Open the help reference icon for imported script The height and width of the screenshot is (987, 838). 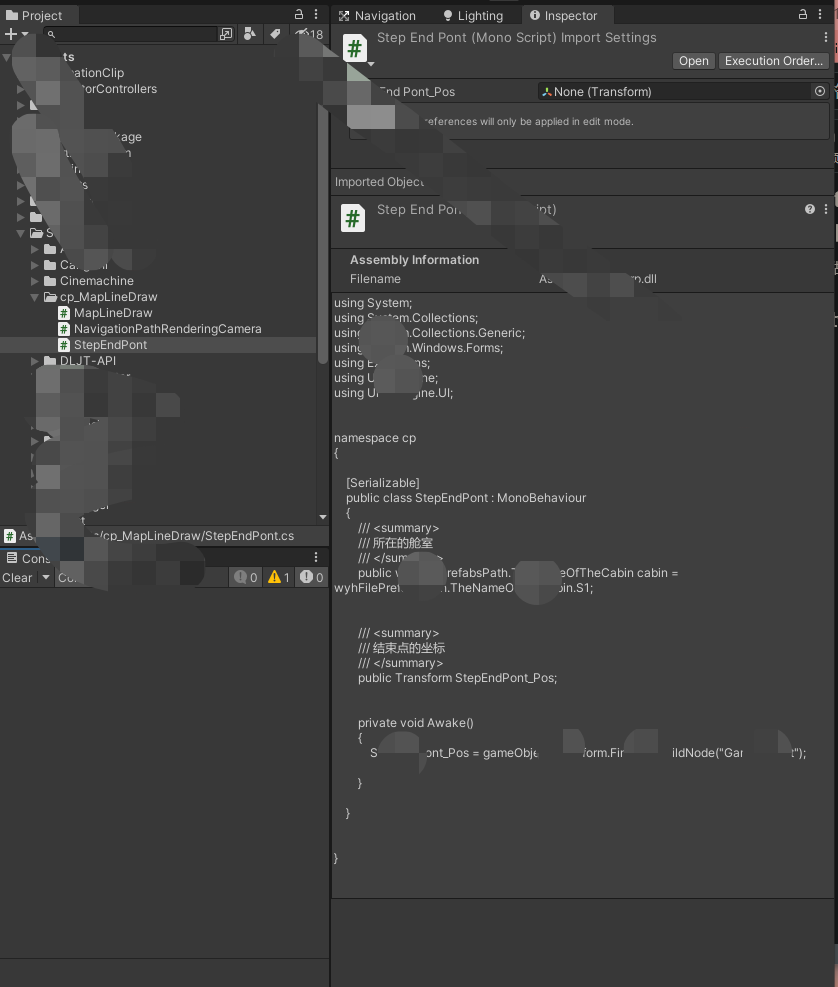pyautogui.click(x=810, y=209)
